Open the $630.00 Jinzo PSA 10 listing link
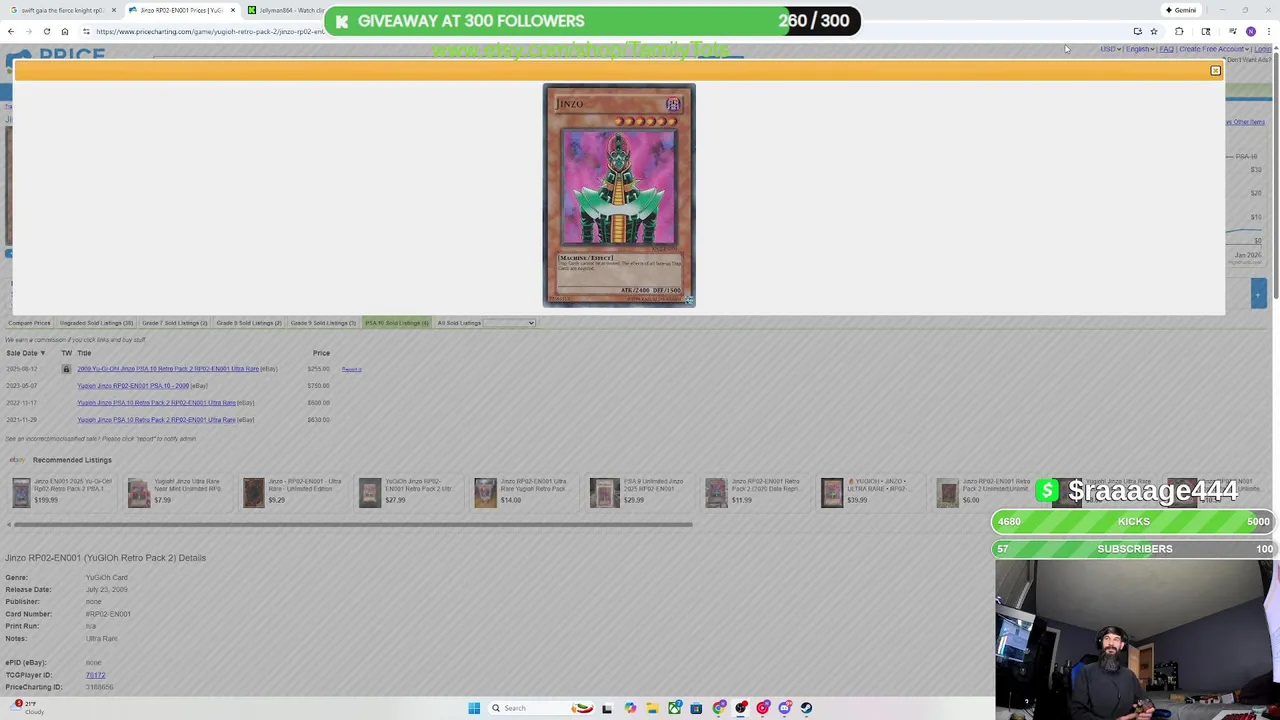 click(x=156, y=420)
